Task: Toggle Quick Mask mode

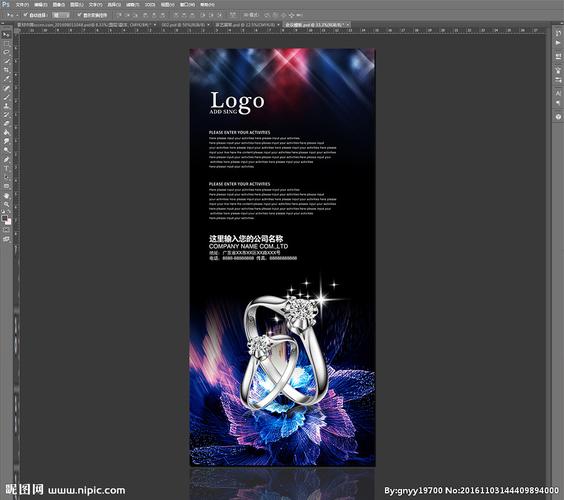Action: [6, 230]
